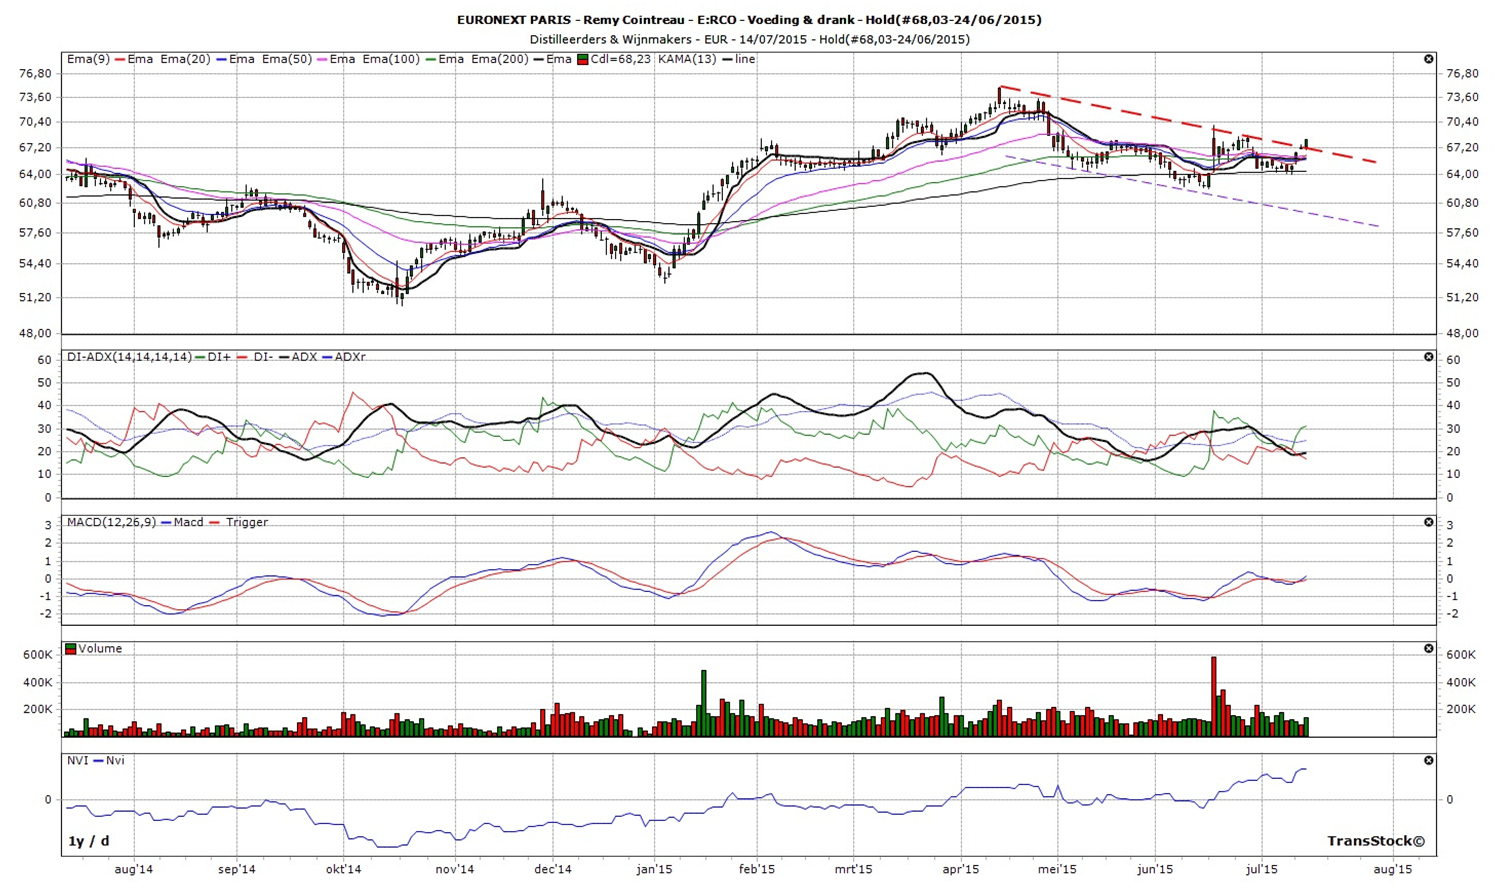Click the apr'15 date axis label
Image resolution: width=1499 pixels, height=891 pixels.
961,870
